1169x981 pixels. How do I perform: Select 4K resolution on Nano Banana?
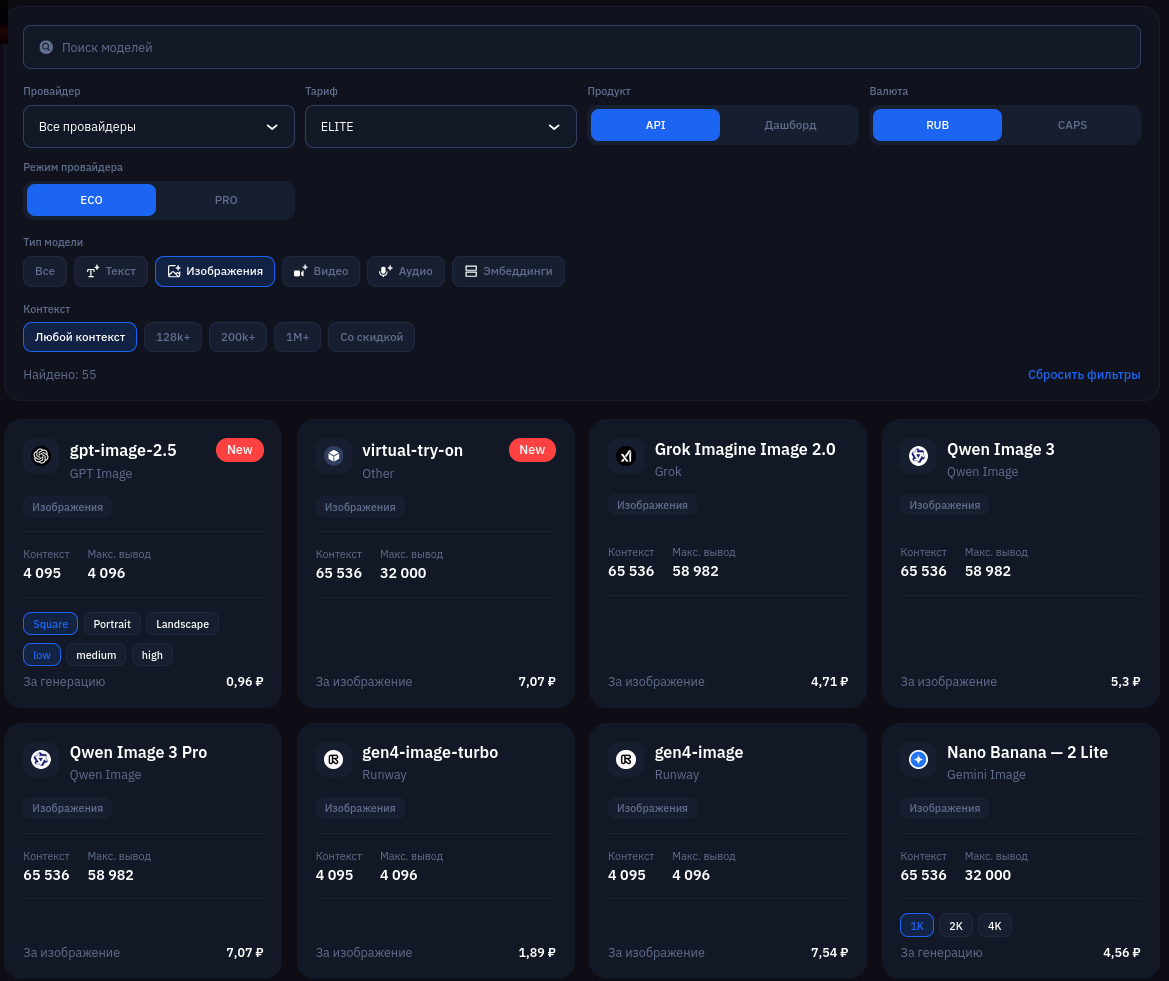click(995, 926)
